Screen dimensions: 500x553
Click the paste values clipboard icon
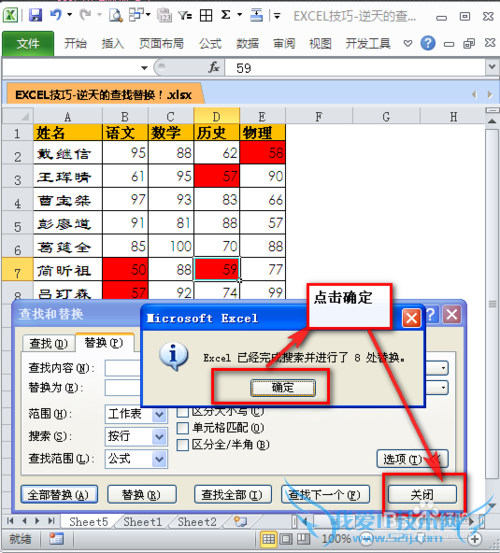(x=164, y=15)
